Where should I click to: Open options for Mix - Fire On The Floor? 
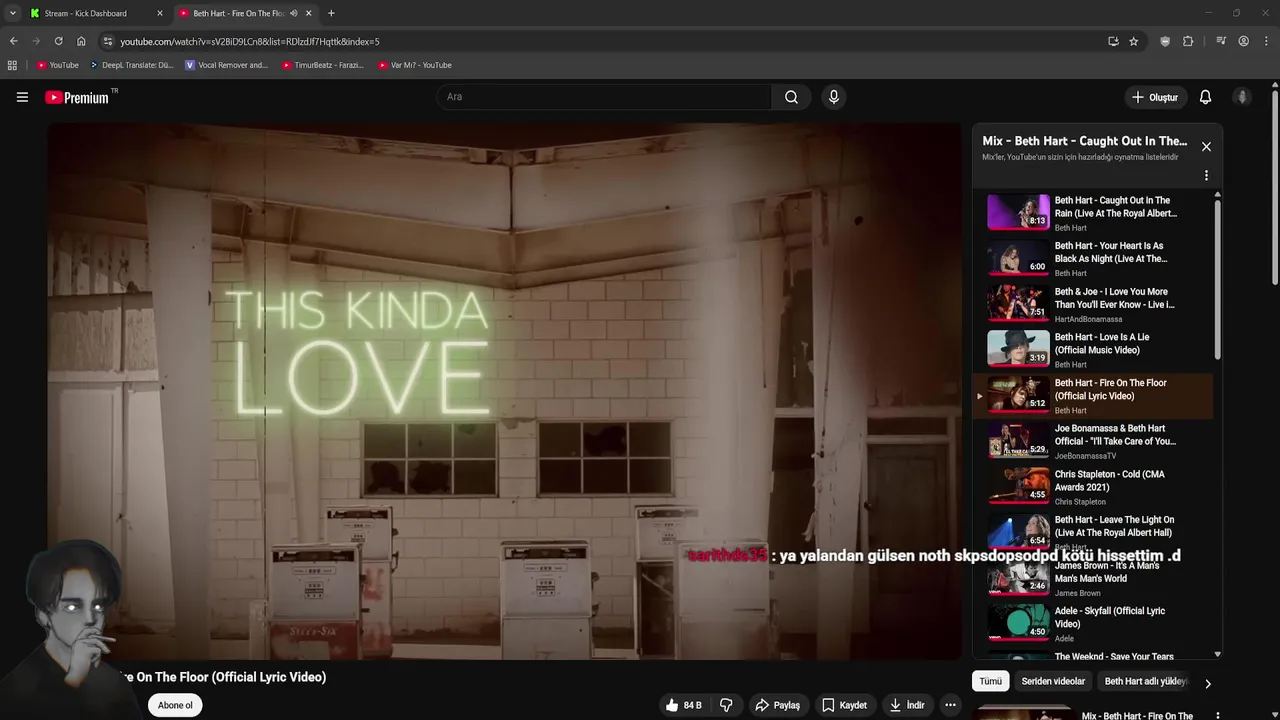pos(1217,716)
